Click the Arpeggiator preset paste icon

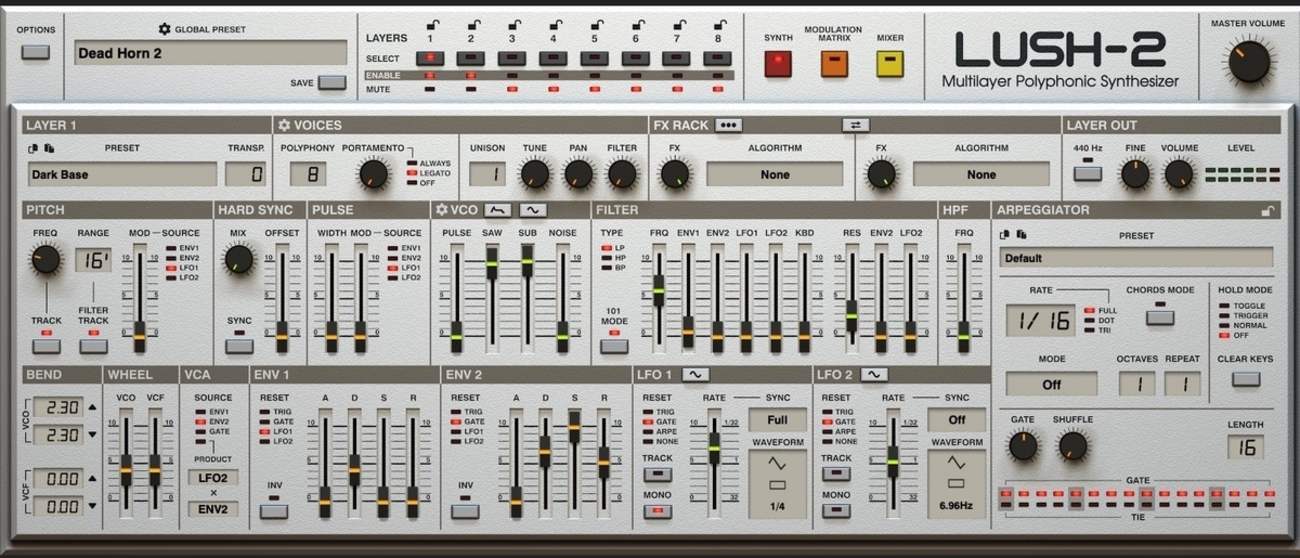tap(1021, 235)
